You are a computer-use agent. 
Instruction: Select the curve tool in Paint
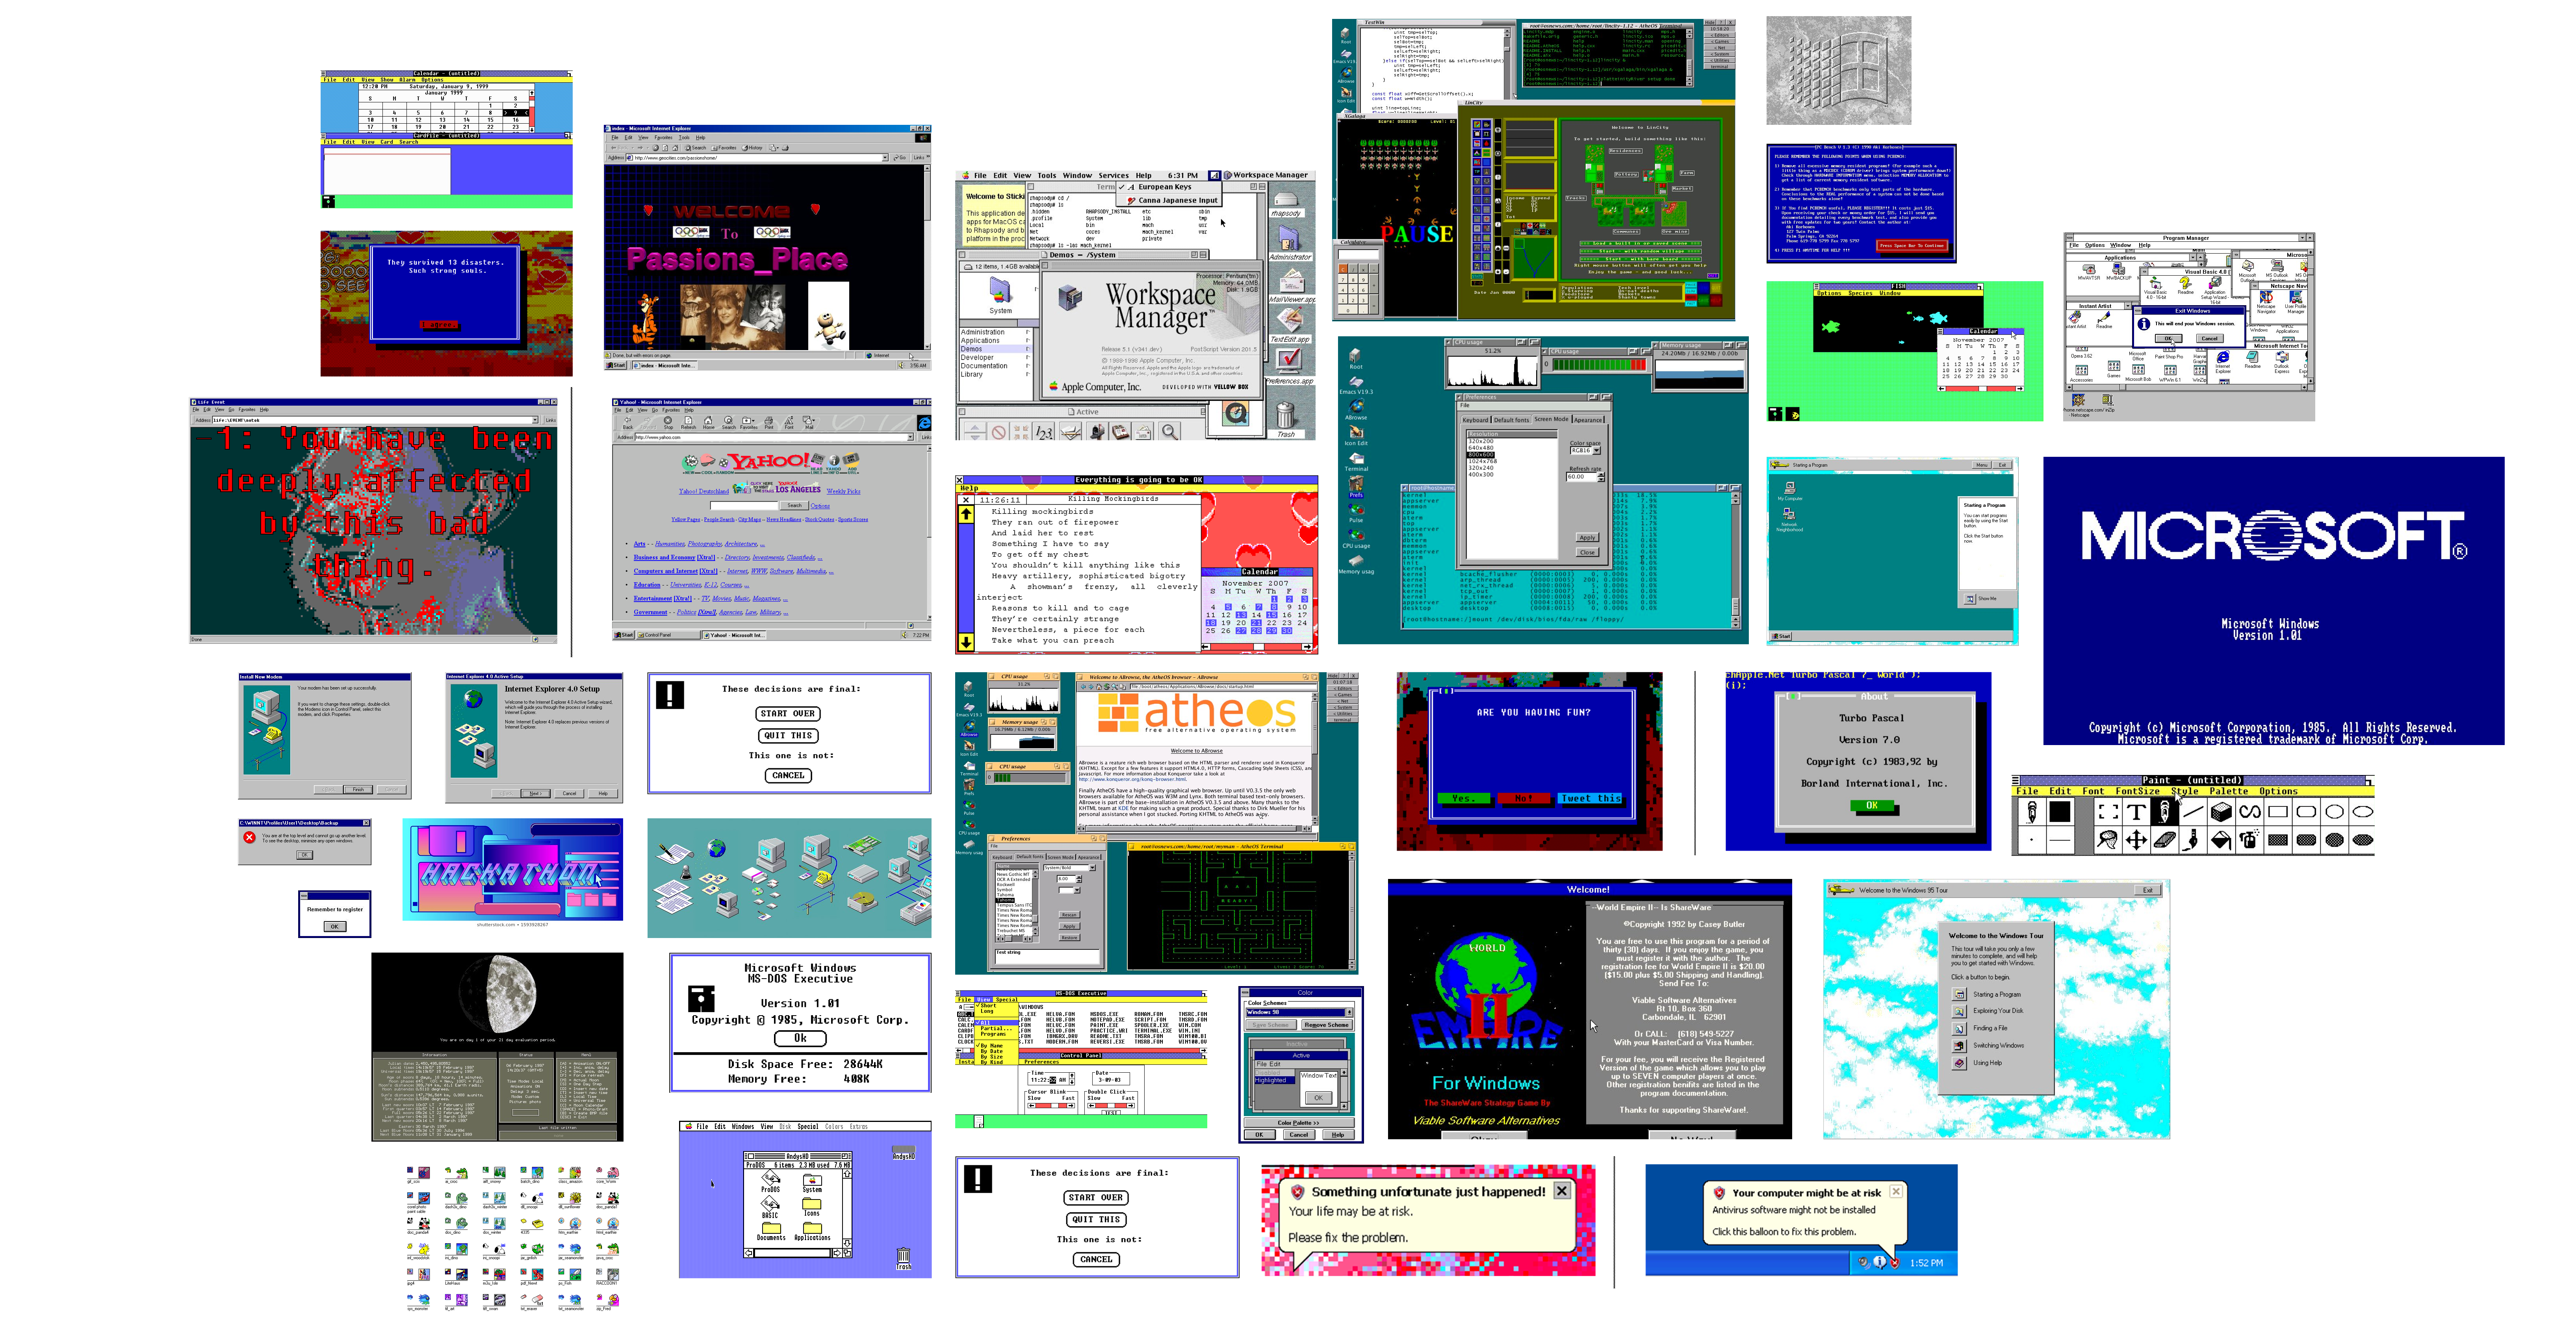coord(2250,812)
